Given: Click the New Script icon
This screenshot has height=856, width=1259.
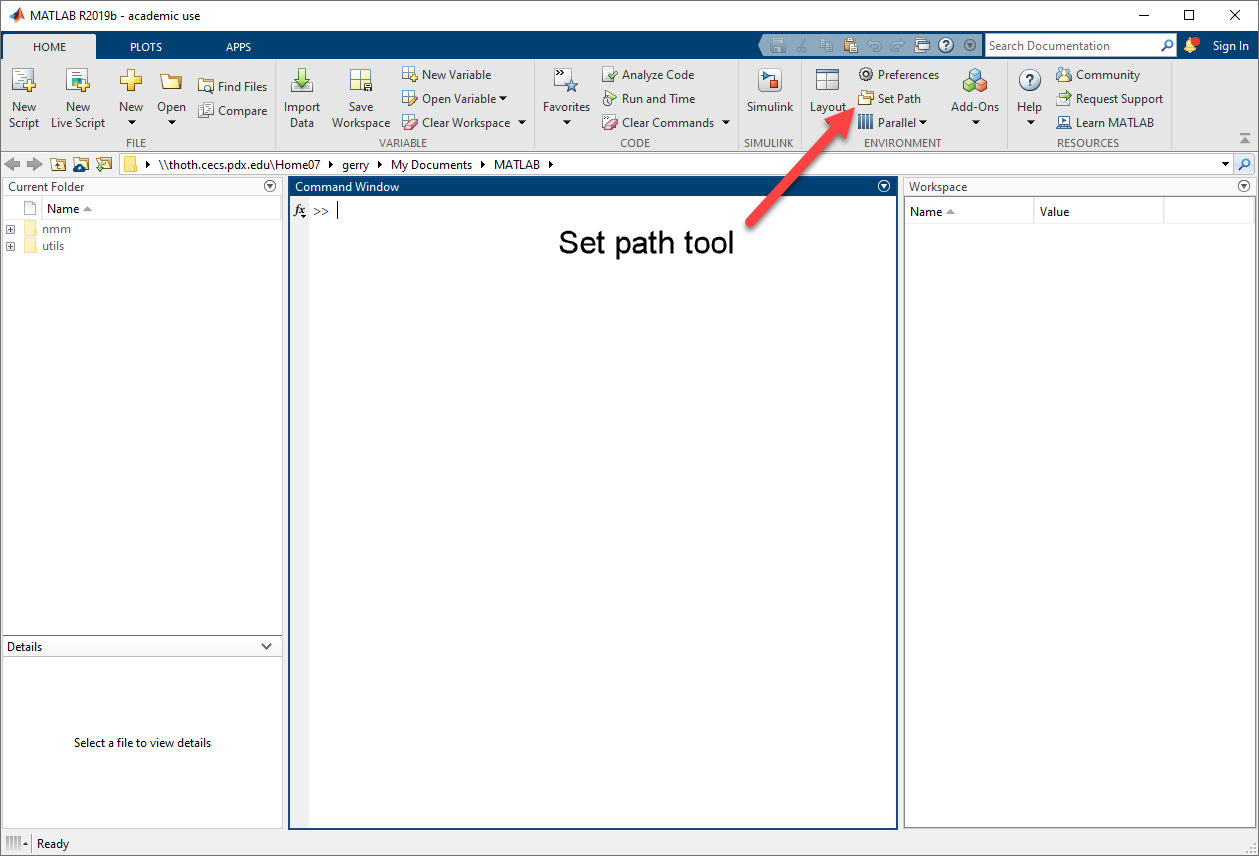Looking at the screenshot, I should (24, 82).
